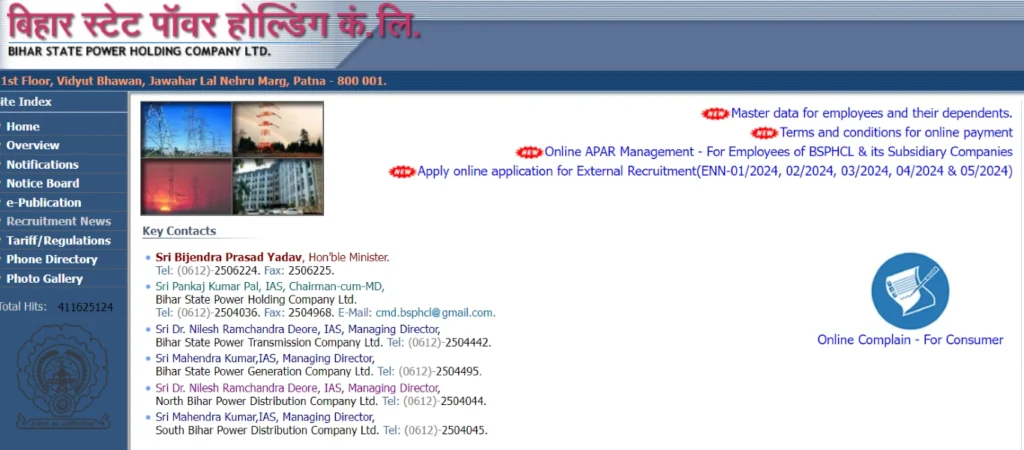This screenshot has height=450, width=1024.
Task: Open the Home menu item
Action: click(x=23, y=127)
